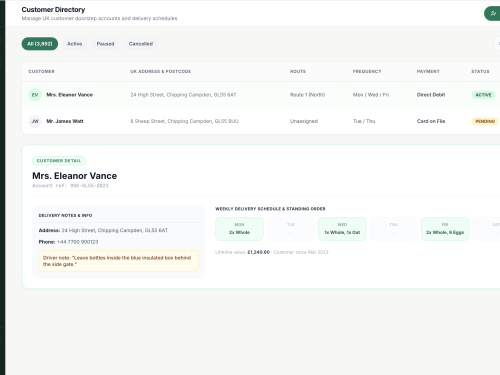Click the Payment column header

[x=428, y=72]
